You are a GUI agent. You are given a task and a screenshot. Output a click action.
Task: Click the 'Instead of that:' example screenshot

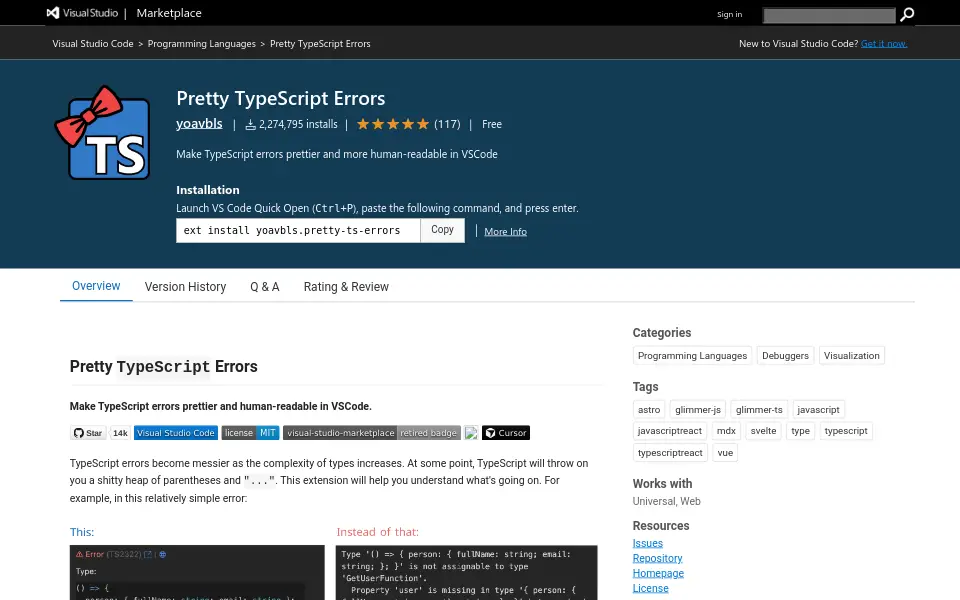(467, 572)
